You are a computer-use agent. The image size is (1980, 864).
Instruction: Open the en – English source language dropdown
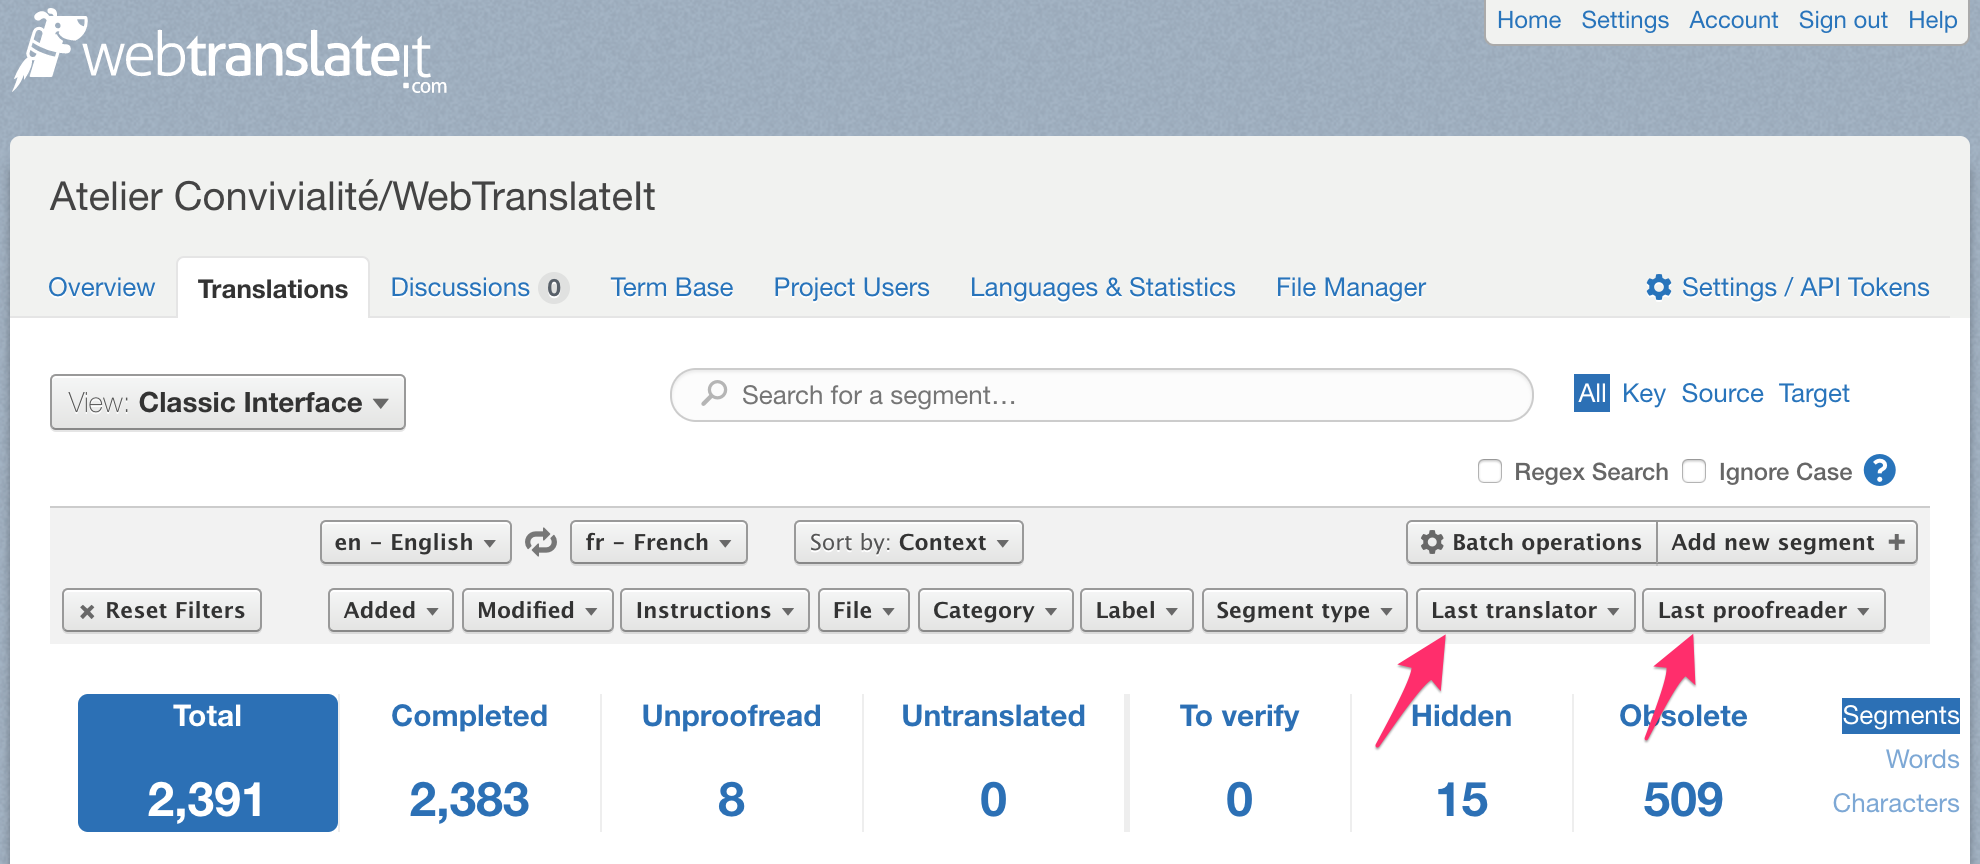pos(416,542)
